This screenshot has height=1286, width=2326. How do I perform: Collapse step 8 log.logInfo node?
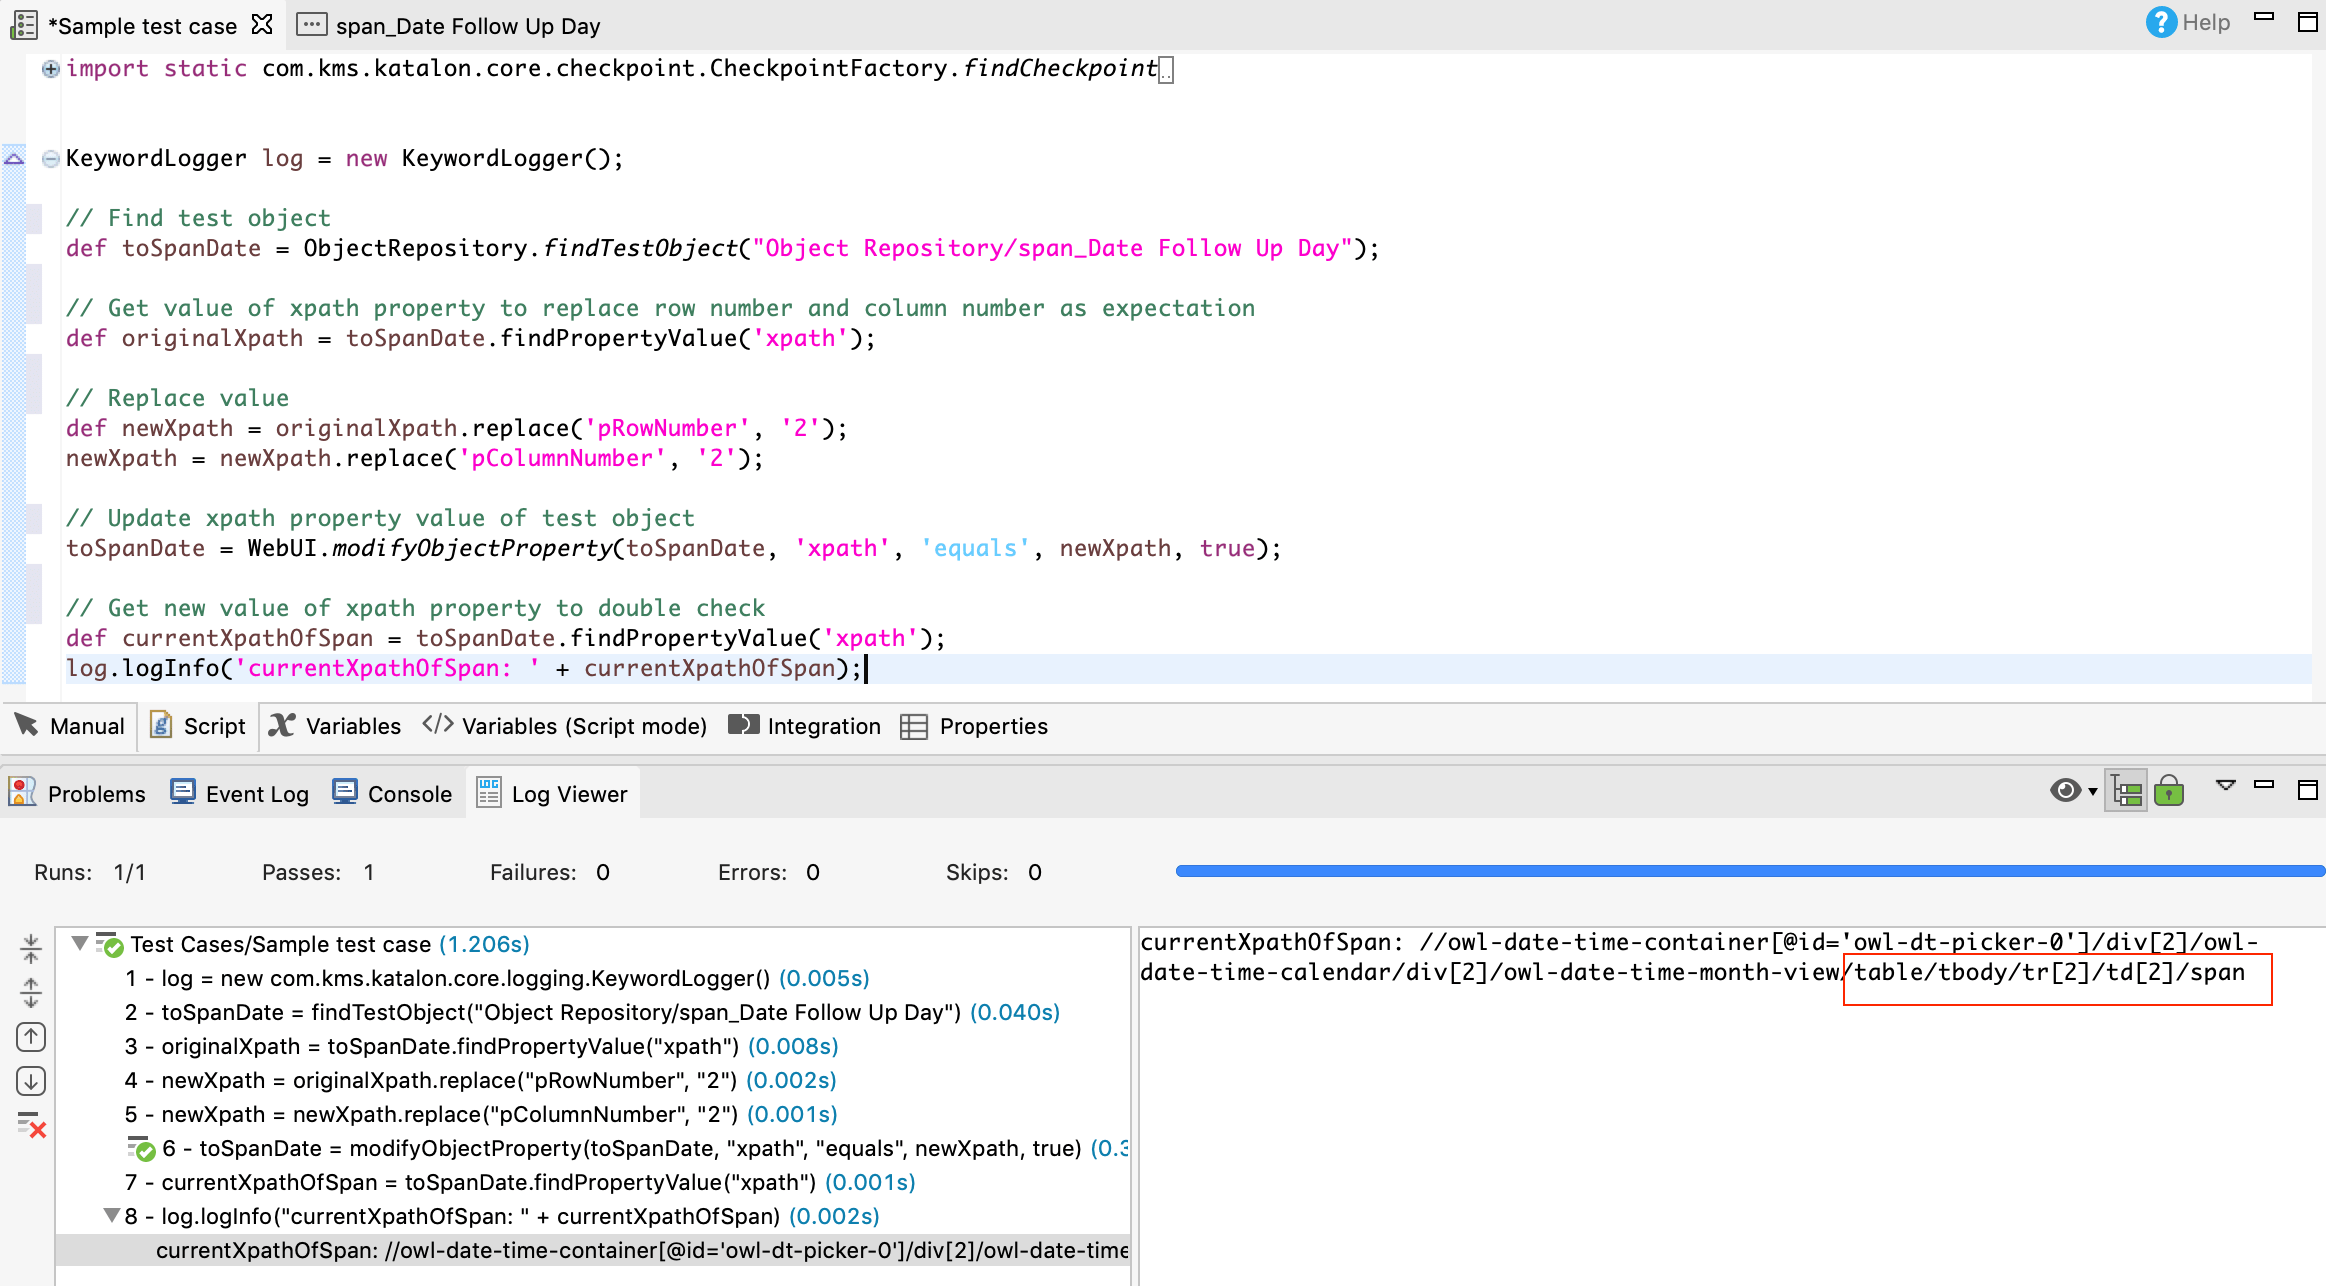[112, 1215]
